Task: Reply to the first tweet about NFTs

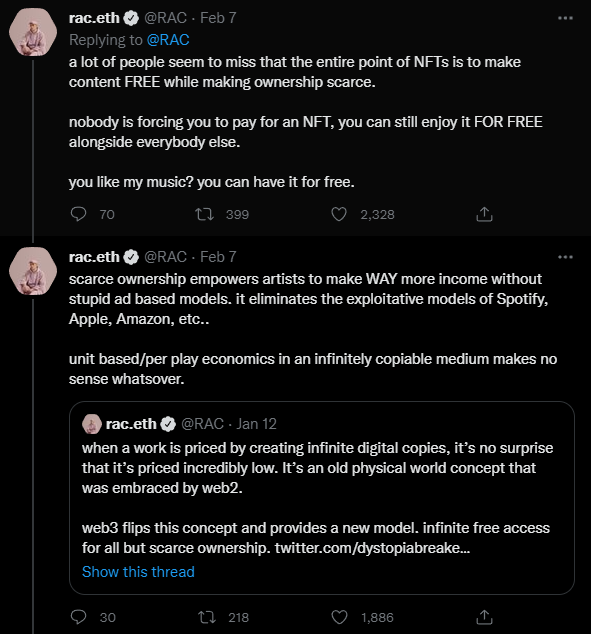Action: pyautogui.click(x=78, y=214)
